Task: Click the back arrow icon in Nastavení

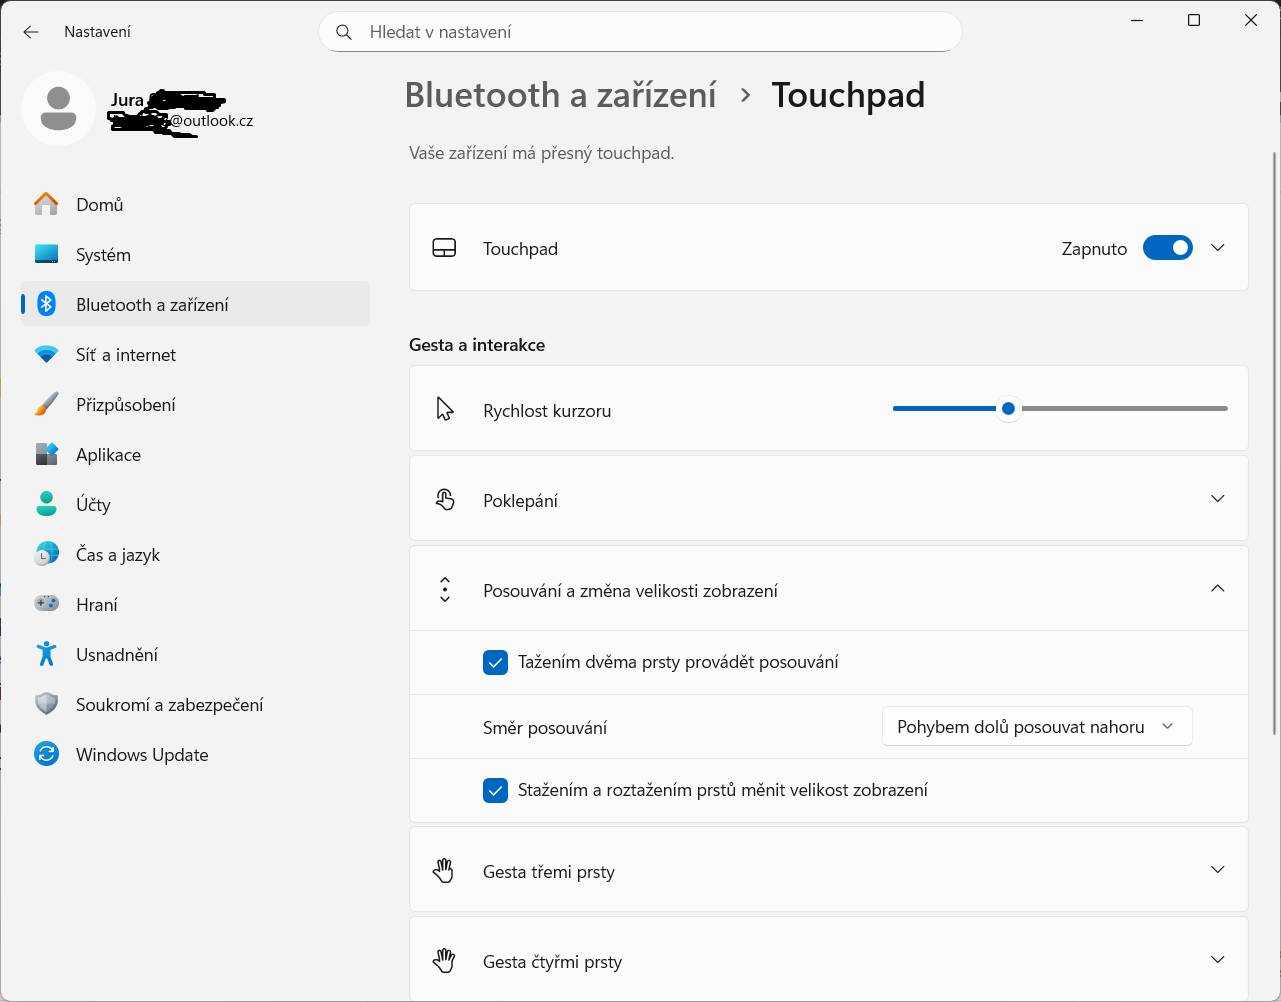Action: [x=31, y=32]
